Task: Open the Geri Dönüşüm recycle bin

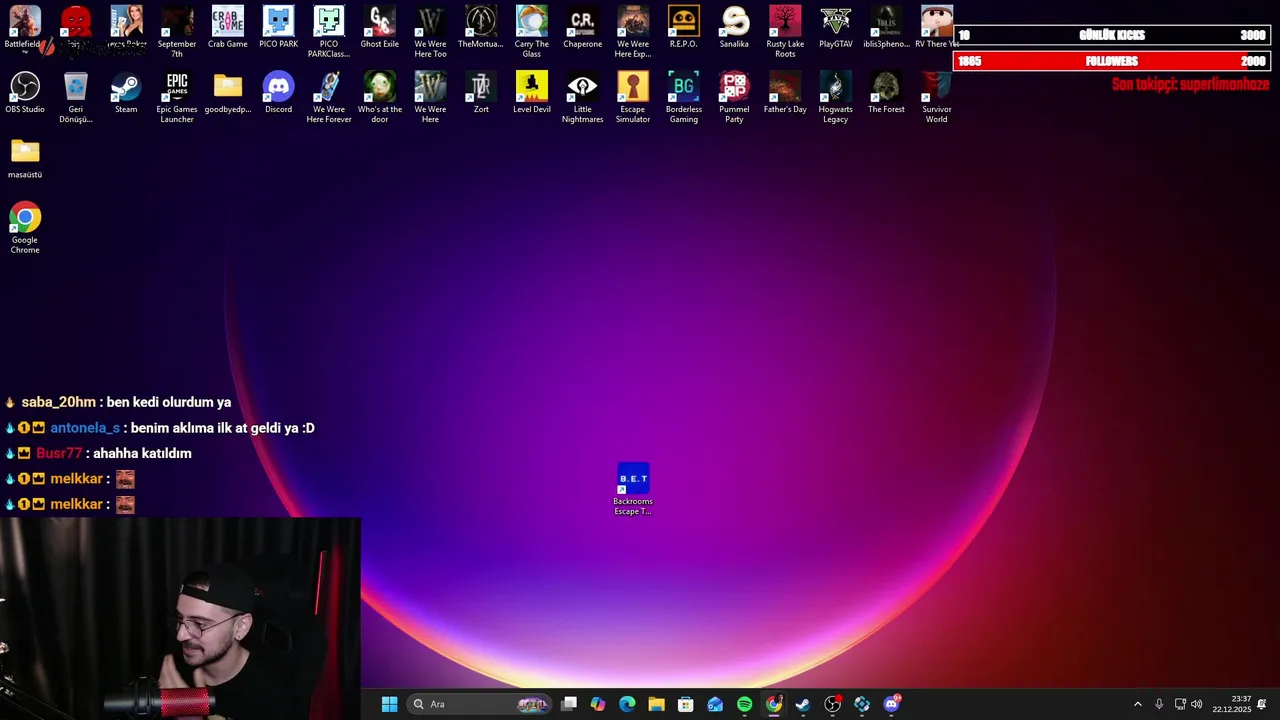Action: [x=76, y=97]
